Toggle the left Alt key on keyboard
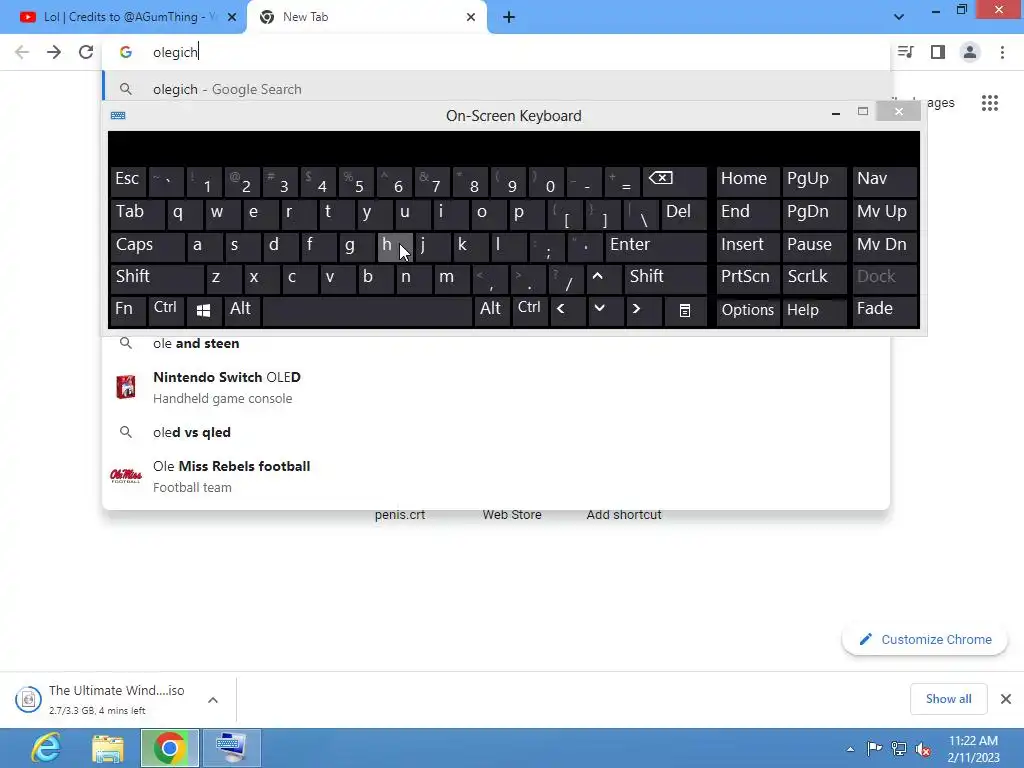Viewport: 1024px width, 768px height. (x=242, y=310)
